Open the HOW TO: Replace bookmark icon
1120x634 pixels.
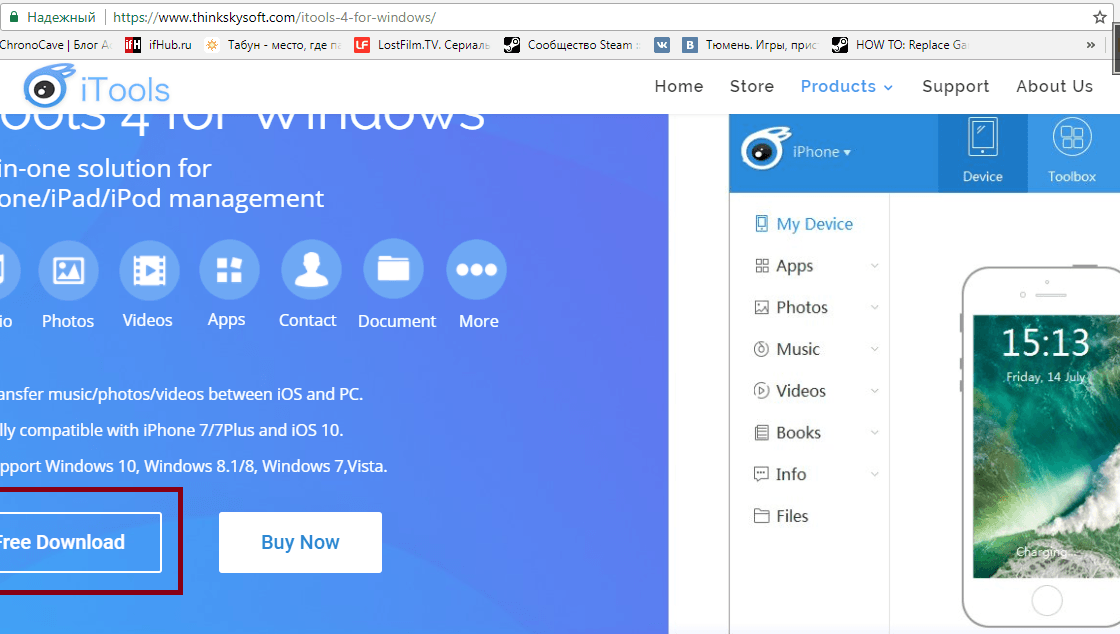[840, 45]
